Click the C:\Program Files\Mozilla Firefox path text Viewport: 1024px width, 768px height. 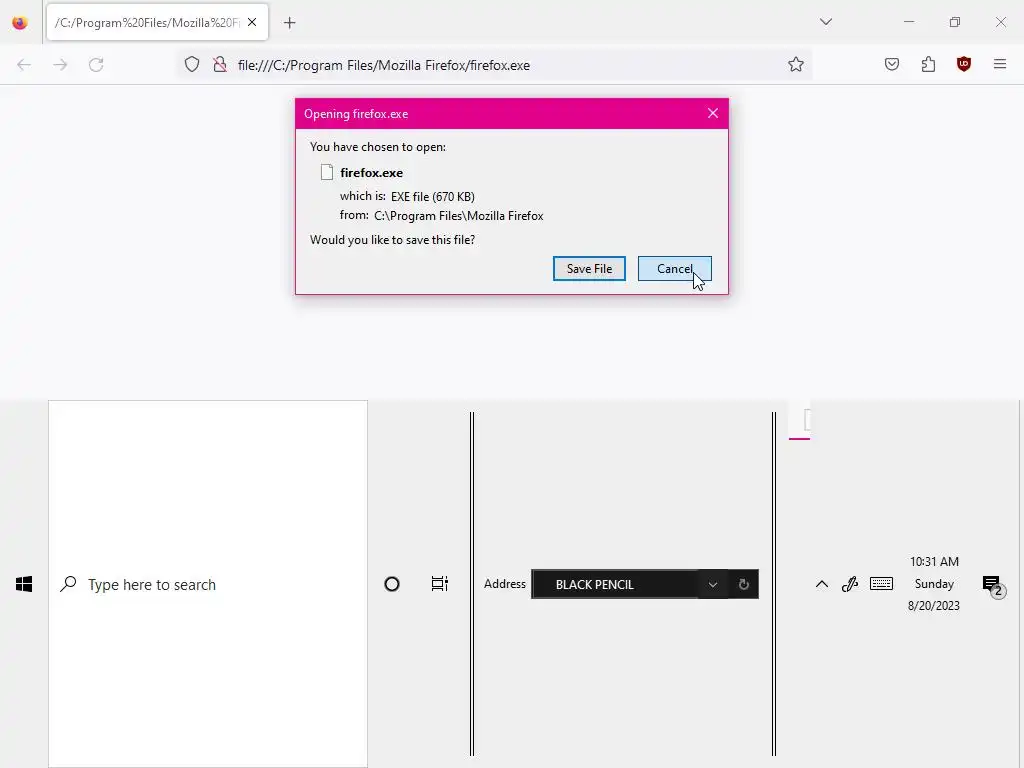458,216
